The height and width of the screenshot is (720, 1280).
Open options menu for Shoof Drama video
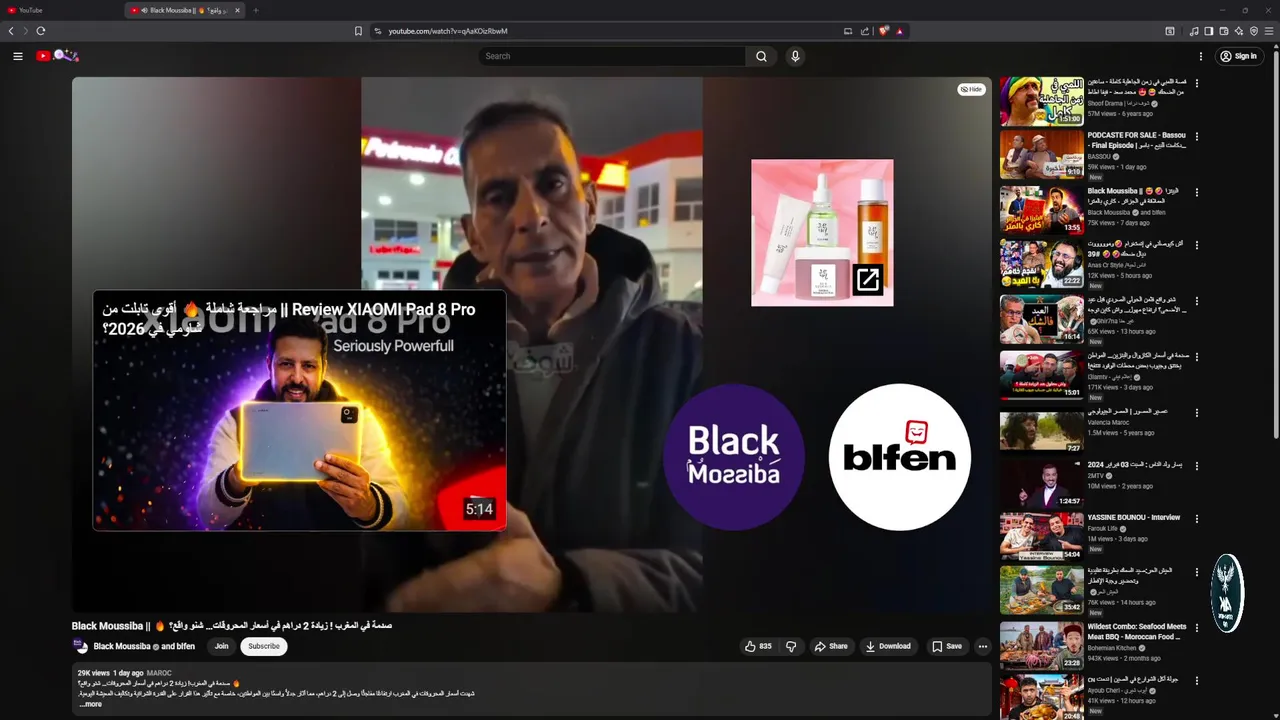[x=1196, y=83]
